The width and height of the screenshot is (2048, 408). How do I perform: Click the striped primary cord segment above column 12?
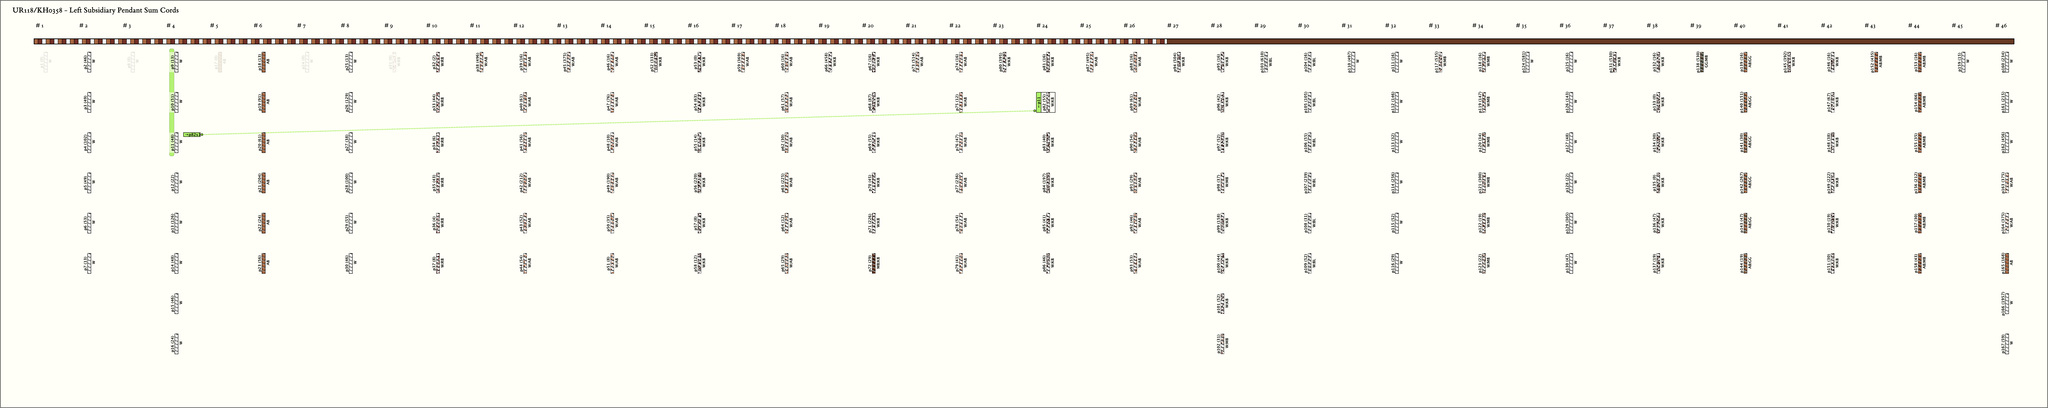click(519, 41)
